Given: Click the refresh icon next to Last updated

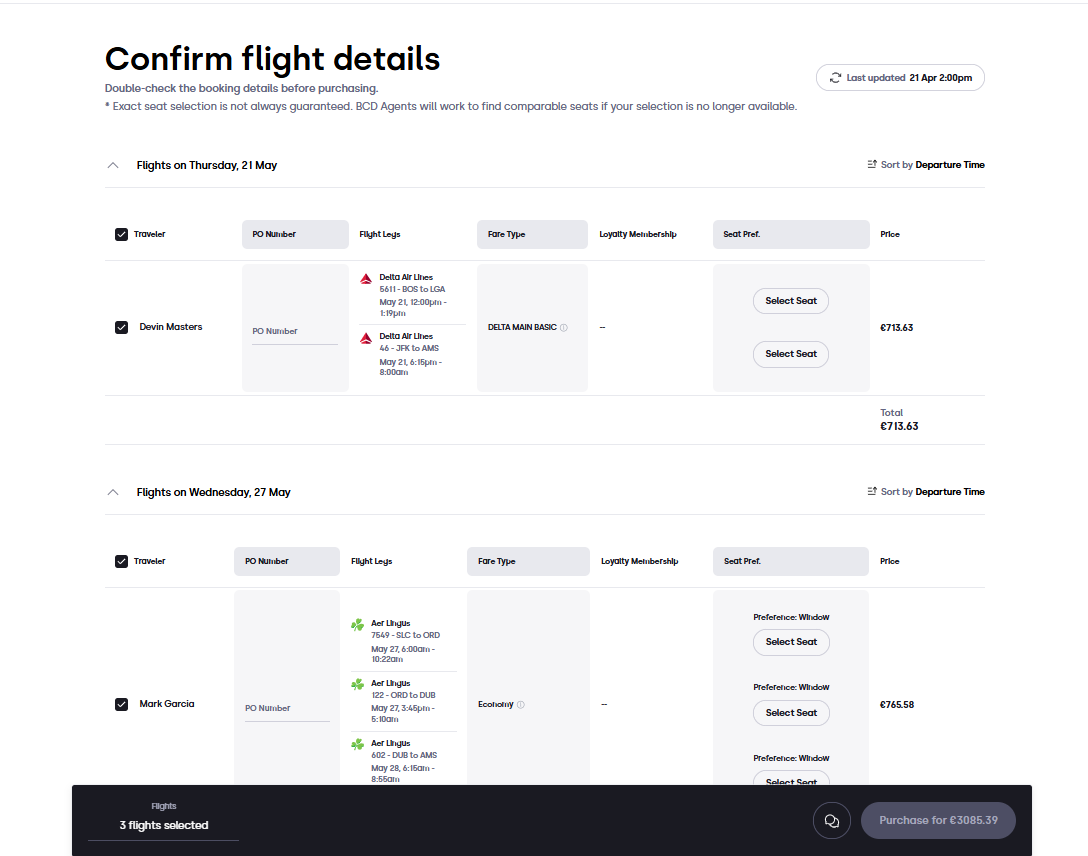Looking at the screenshot, I should point(835,78).
